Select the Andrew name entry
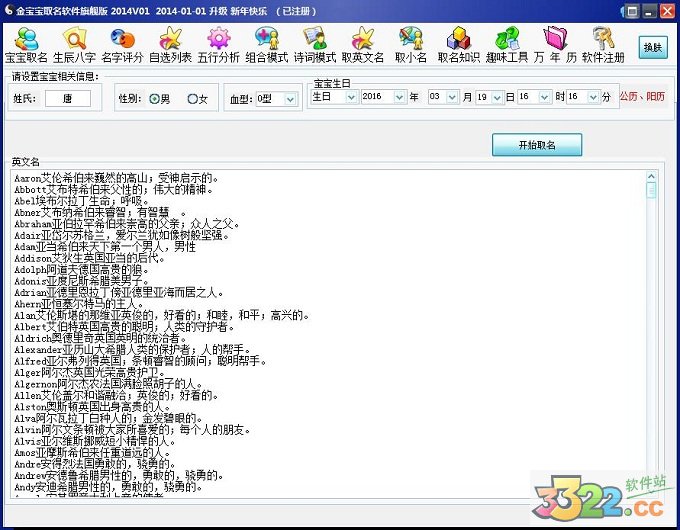The width and height of the screenshot is (680, 530). 119,476
